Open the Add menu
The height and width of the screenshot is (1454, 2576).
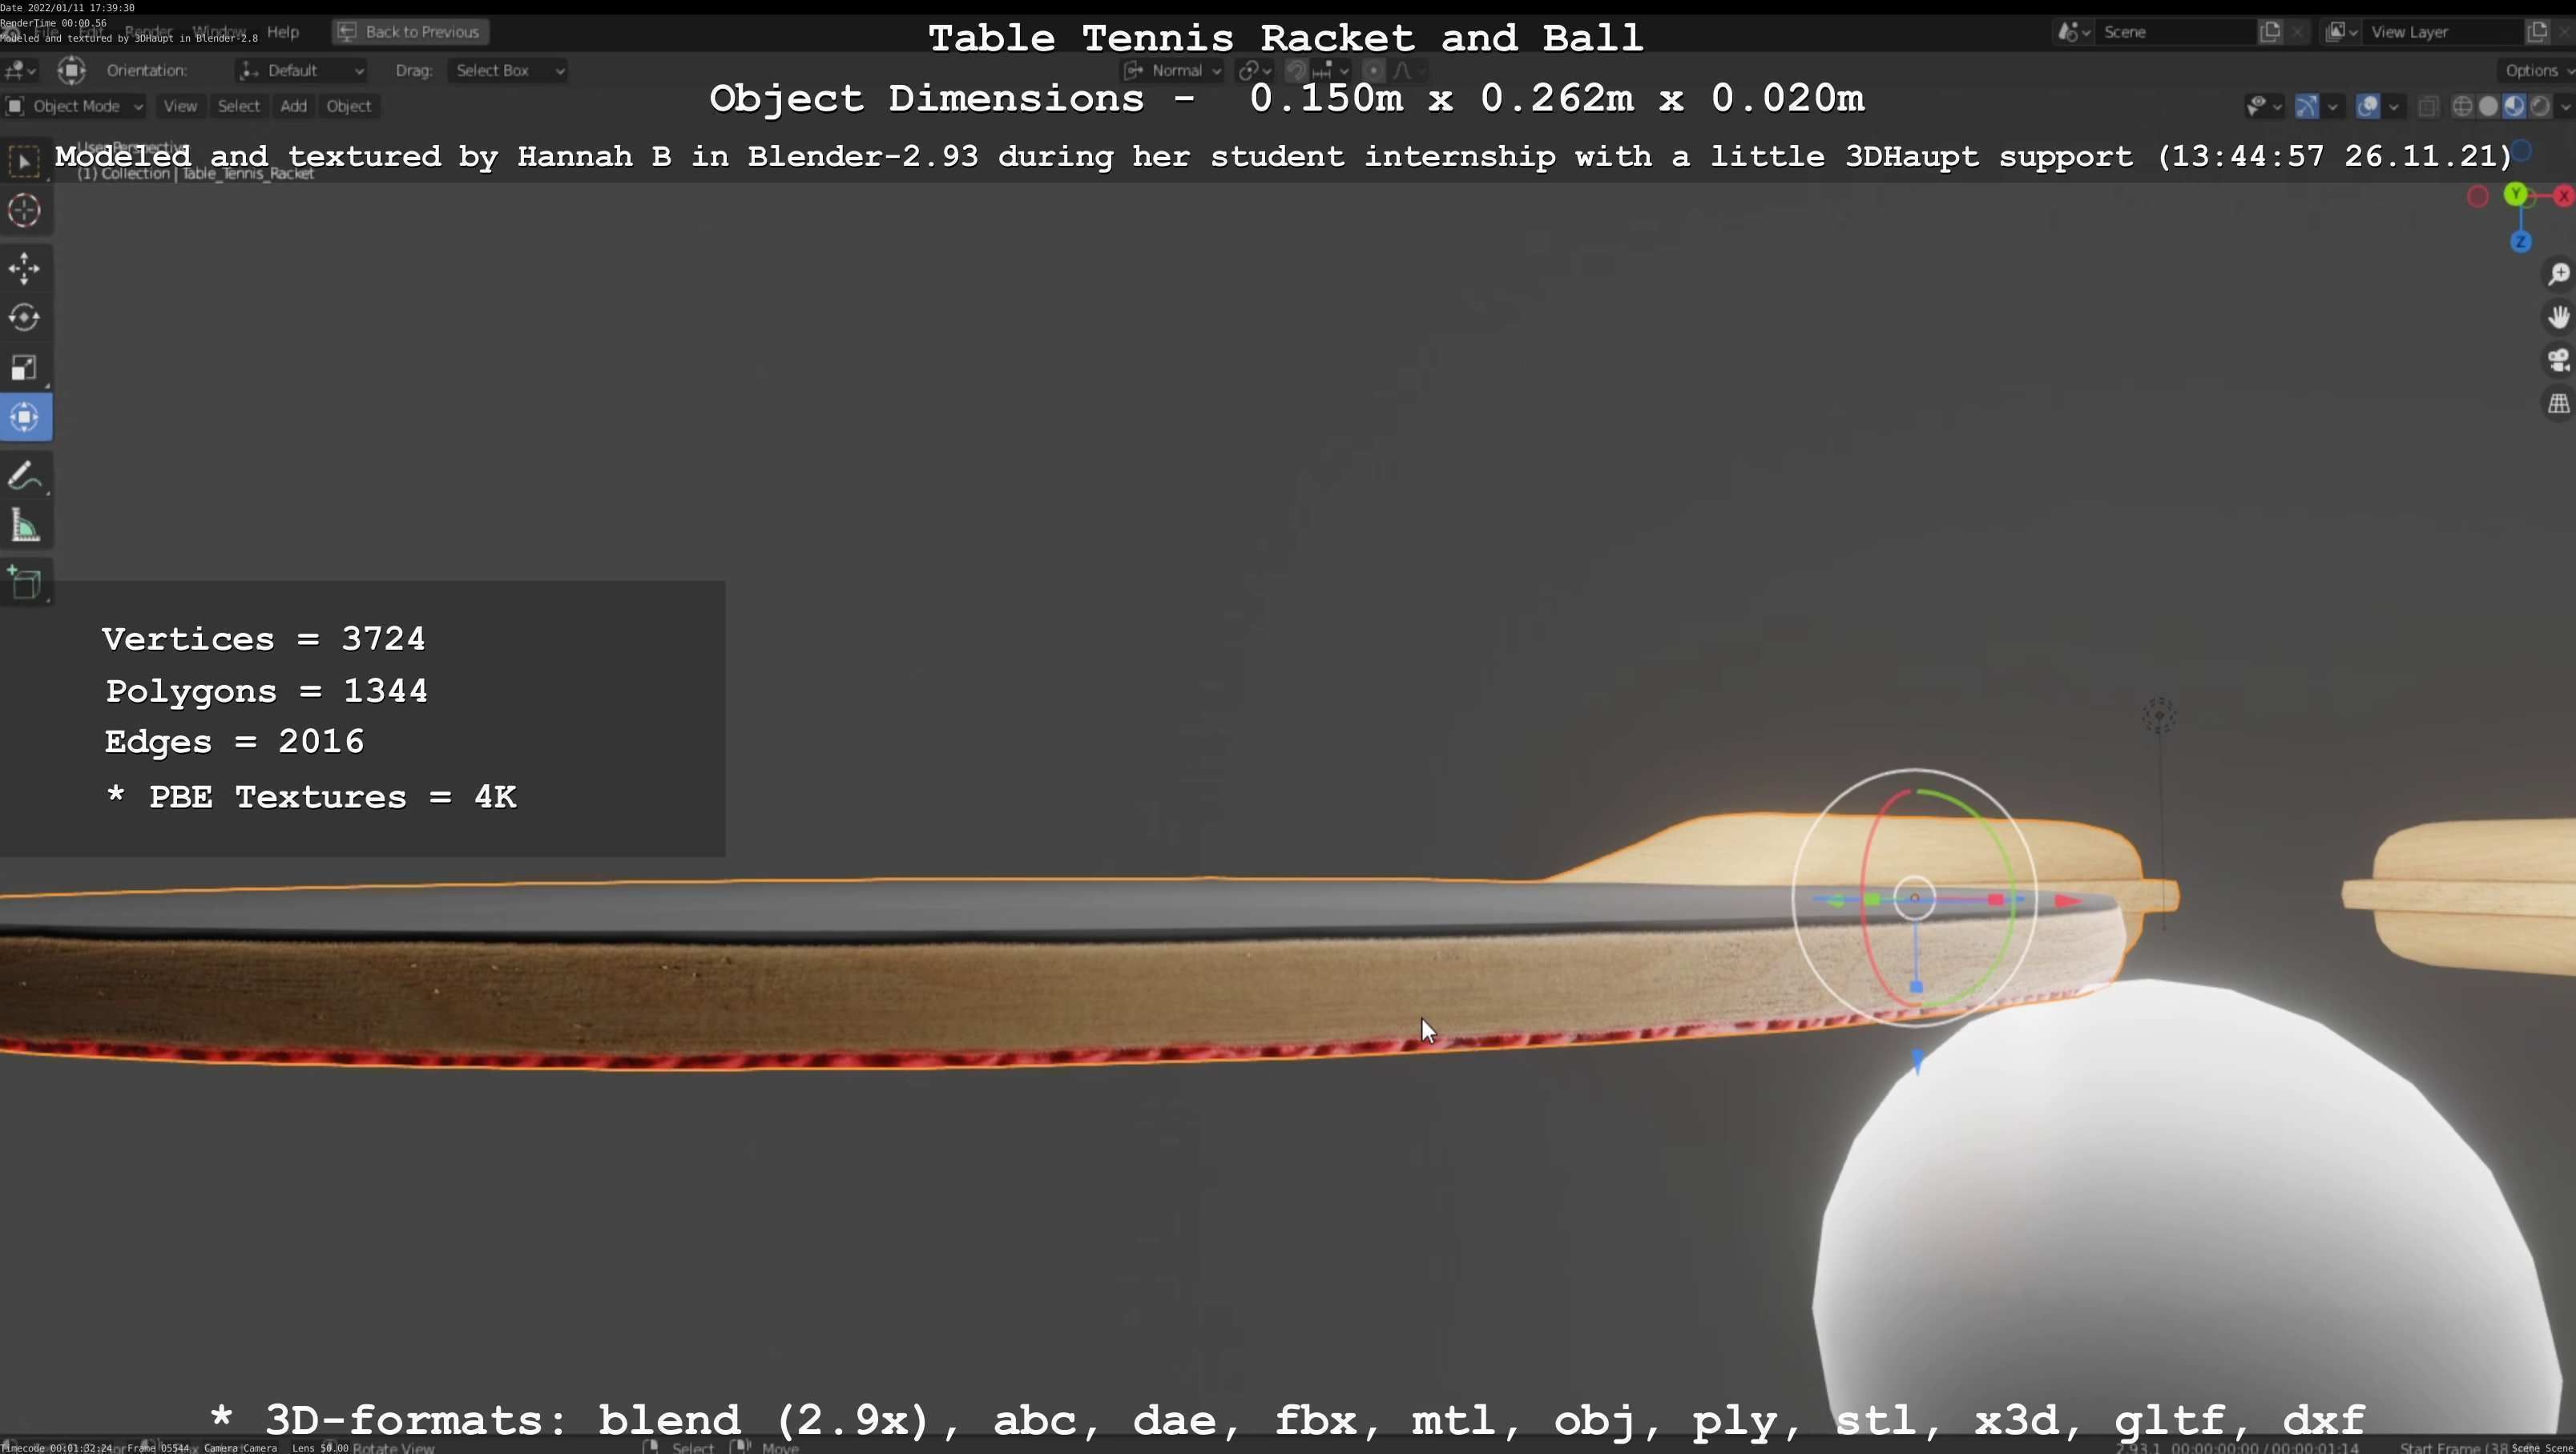(293, 106)
